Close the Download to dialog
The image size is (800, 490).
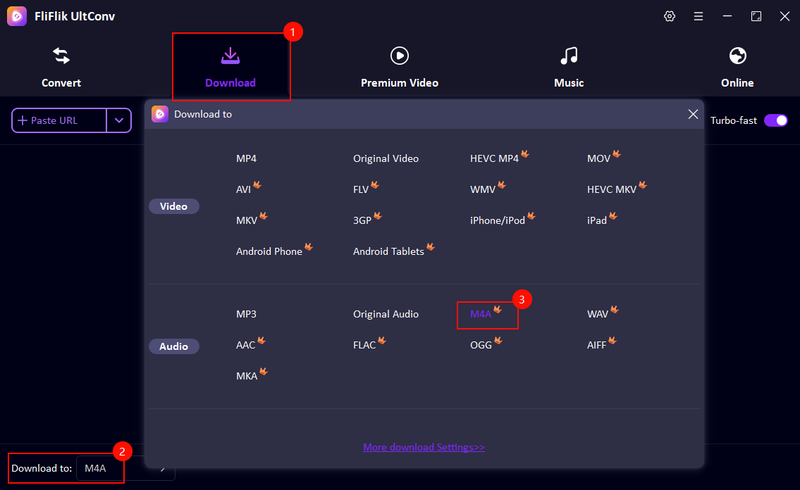tap(693, 114)
